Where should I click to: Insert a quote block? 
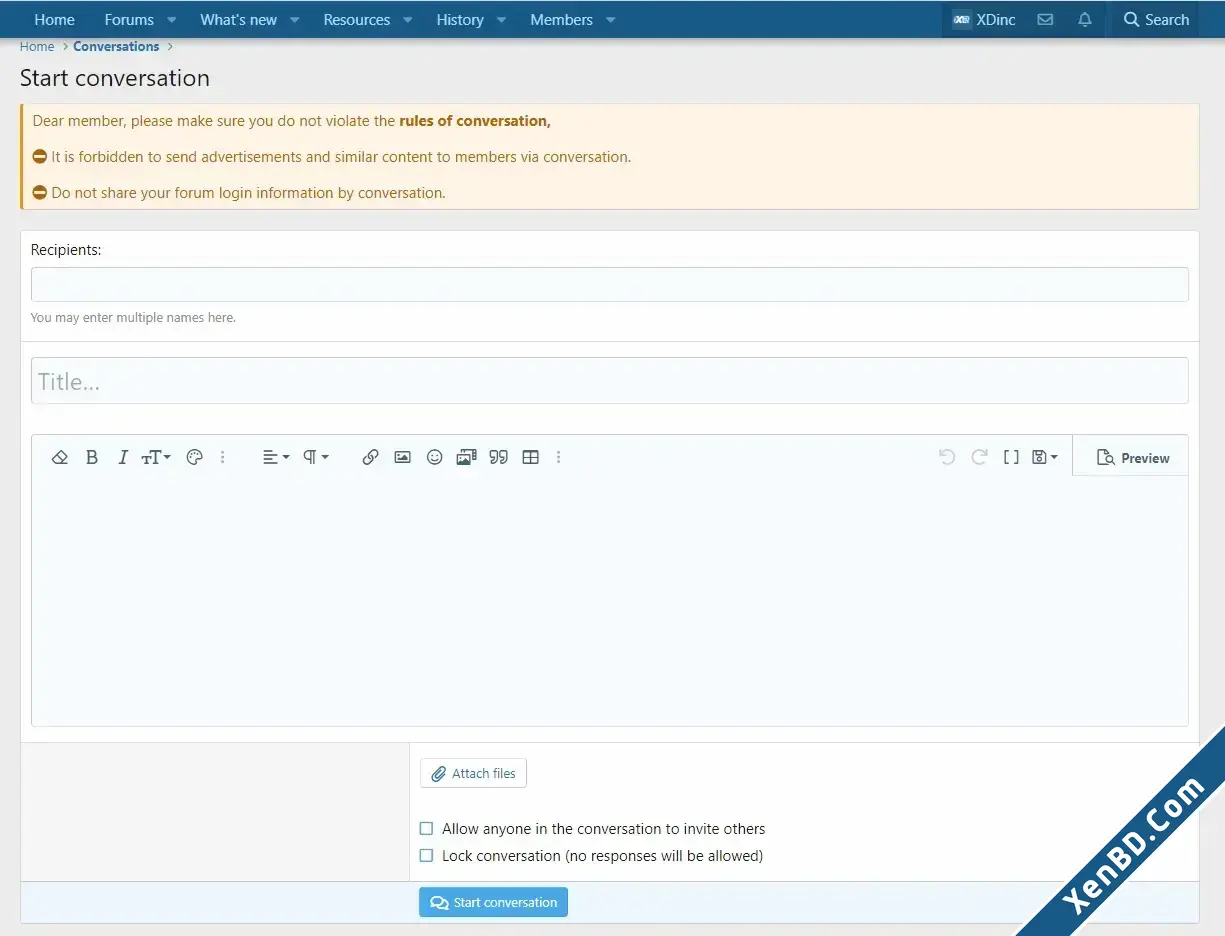[x=499, y=457]
